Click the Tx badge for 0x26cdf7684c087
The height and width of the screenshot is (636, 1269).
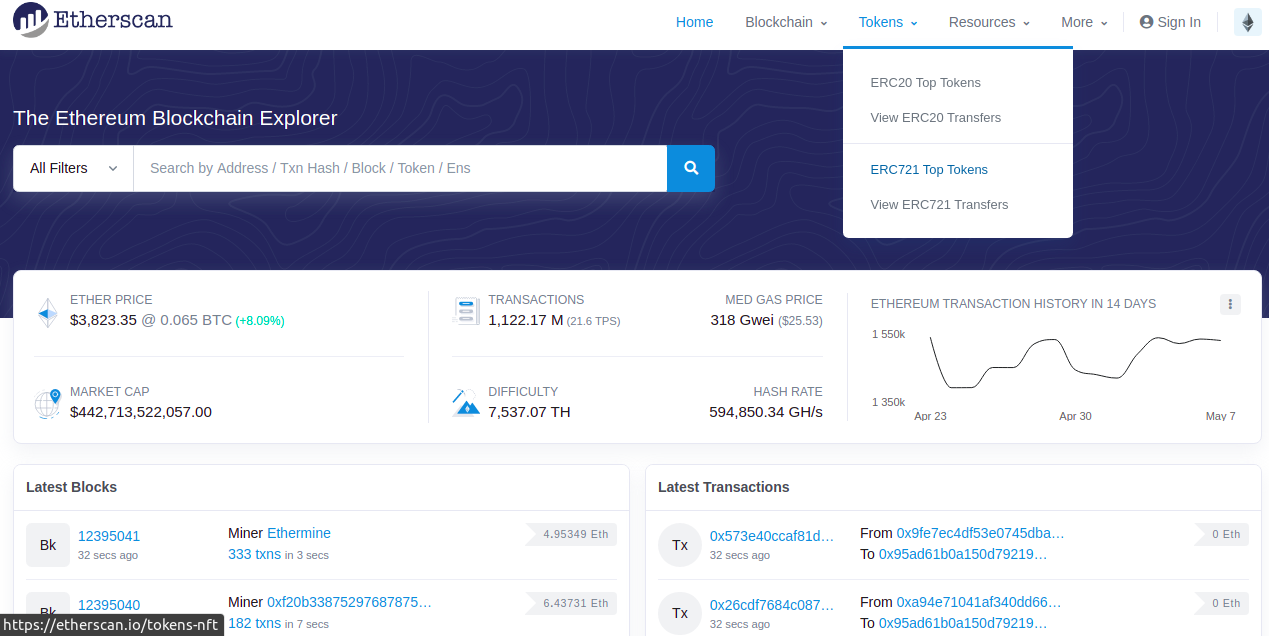coord(680,613)
